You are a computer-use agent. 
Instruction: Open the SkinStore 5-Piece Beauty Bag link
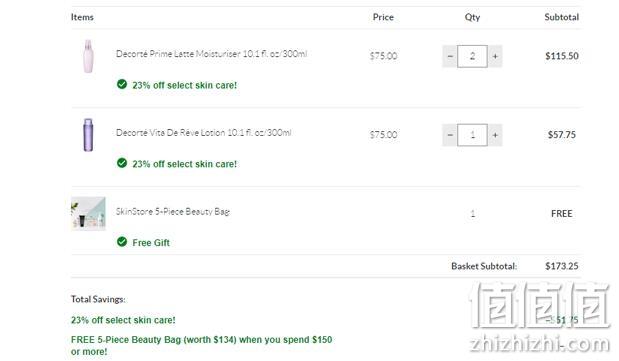(173, 212)
